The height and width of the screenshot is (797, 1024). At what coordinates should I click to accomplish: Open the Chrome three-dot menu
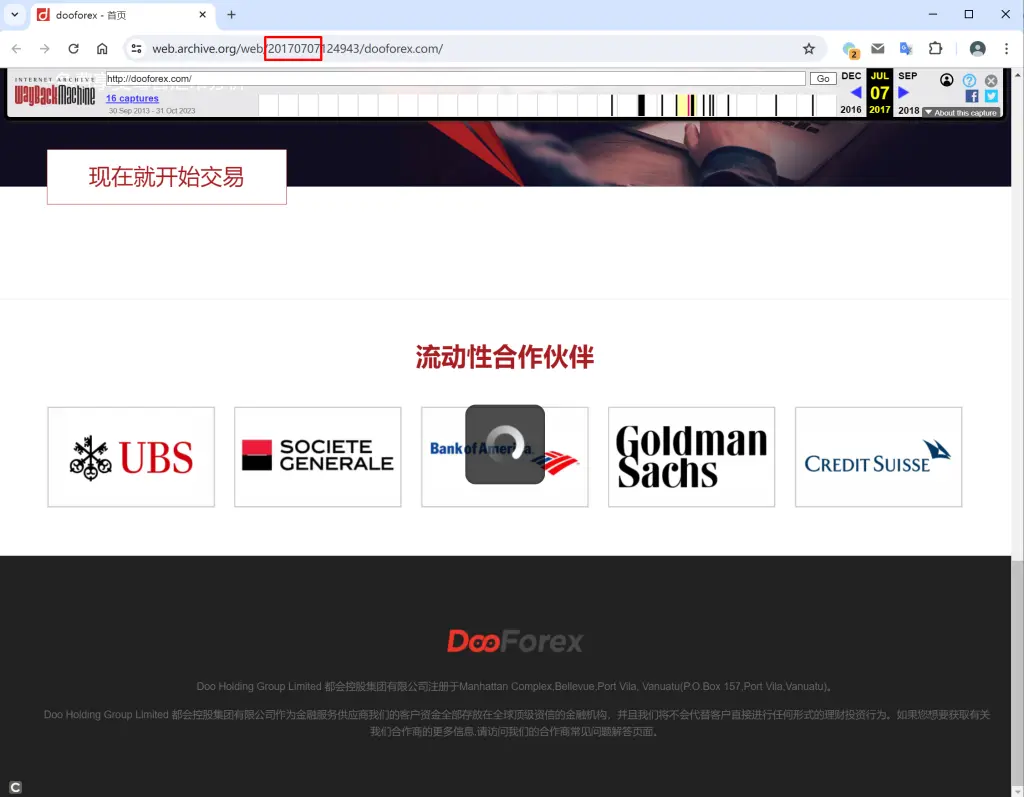tap(1006, 48)
